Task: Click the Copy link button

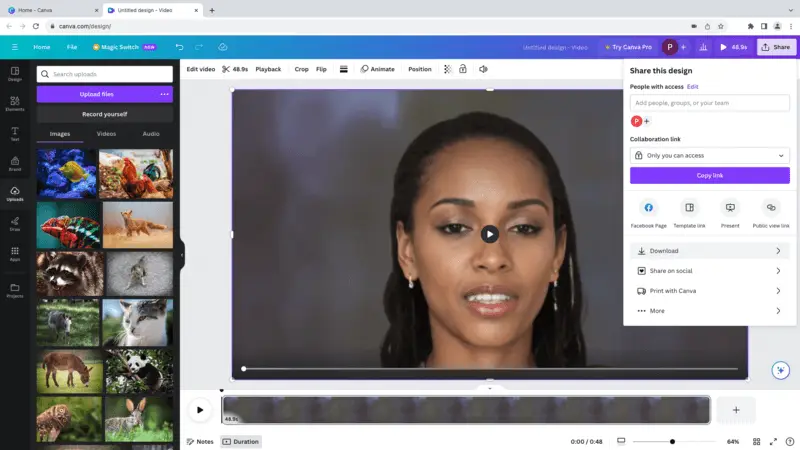Action: 709,175
